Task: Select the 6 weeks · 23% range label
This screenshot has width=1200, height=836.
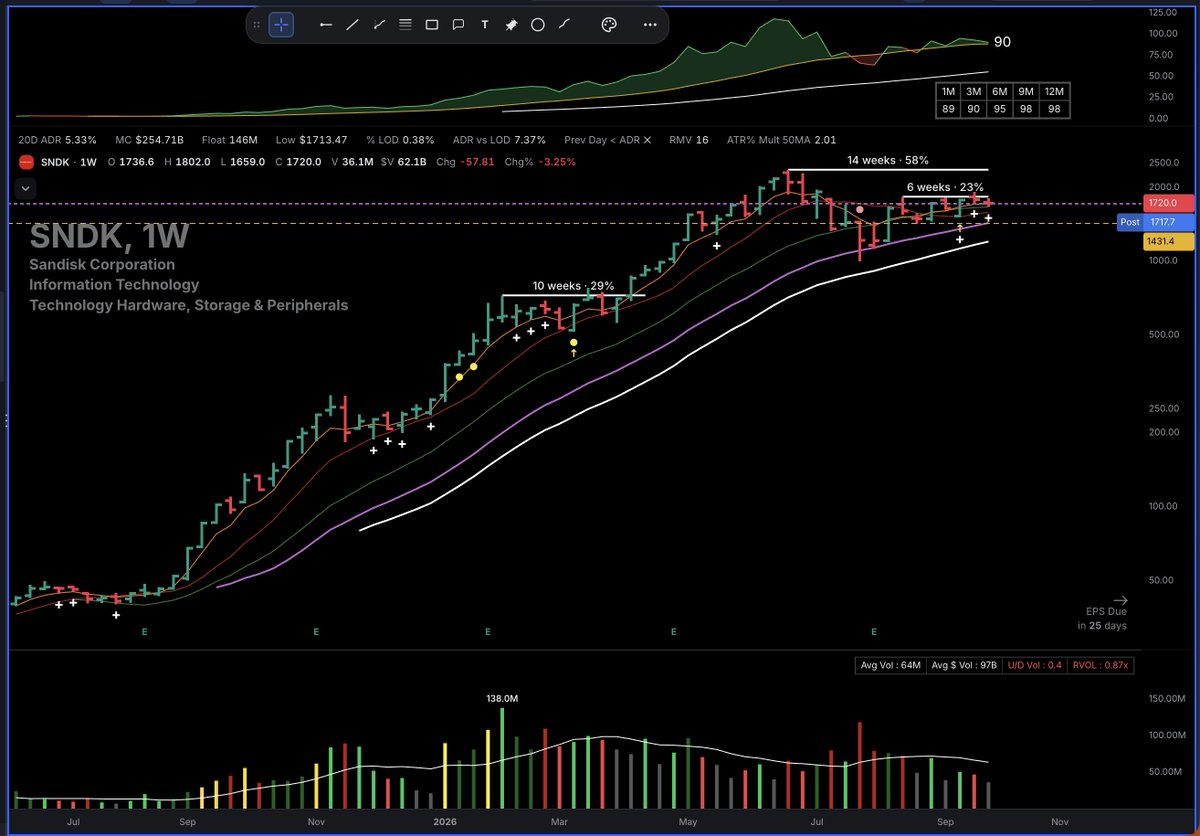Action: click(946, 187)
